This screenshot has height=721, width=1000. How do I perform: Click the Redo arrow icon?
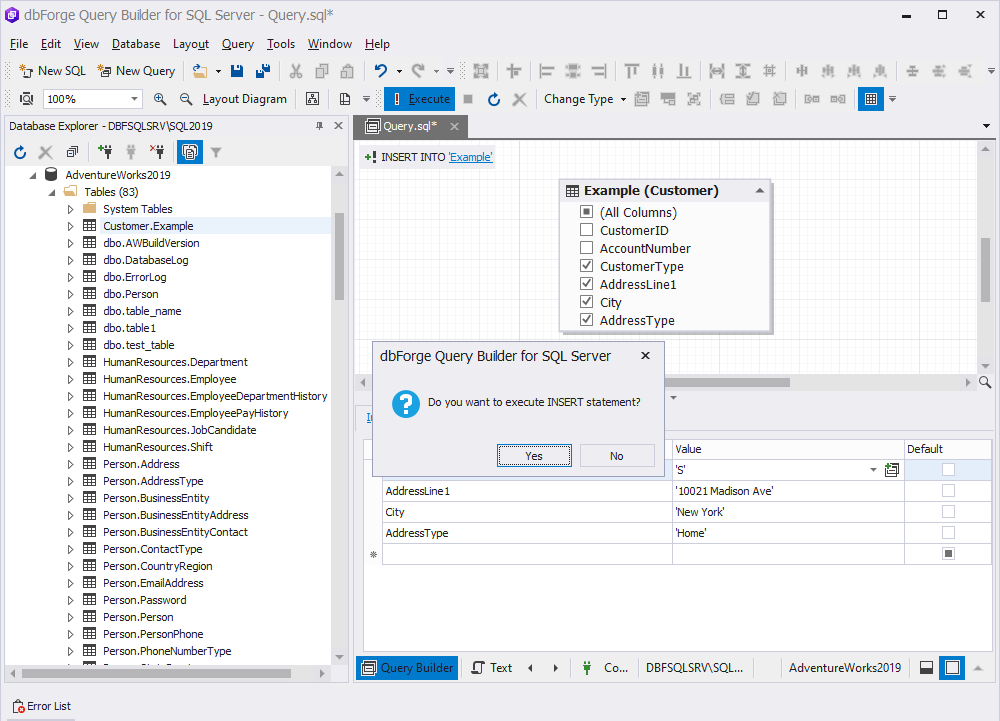[418, 71]
